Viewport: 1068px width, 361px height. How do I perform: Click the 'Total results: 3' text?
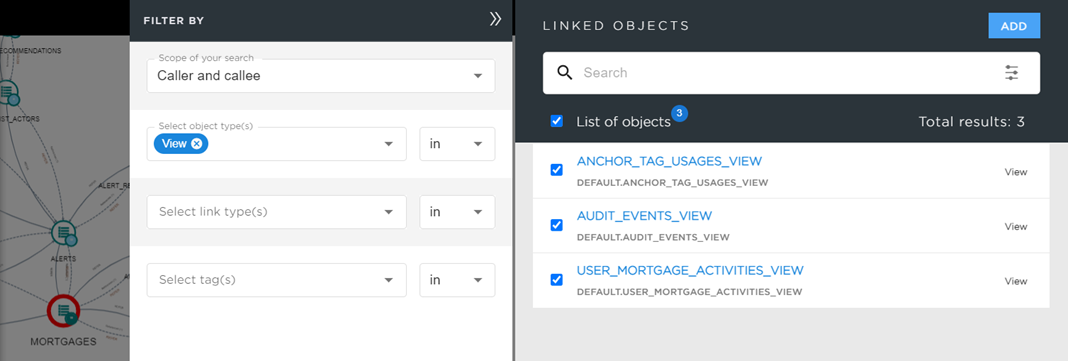click(971, 122)
